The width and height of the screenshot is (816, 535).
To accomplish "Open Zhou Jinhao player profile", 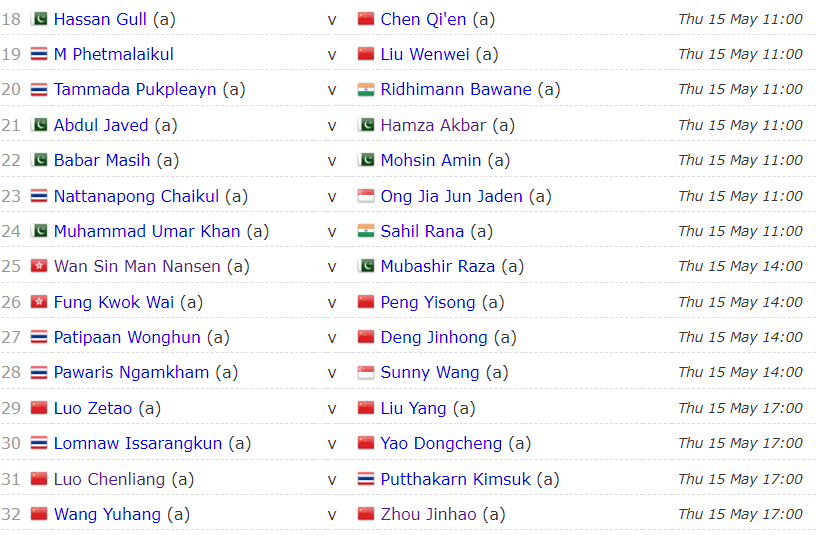I will click(428, 514).
